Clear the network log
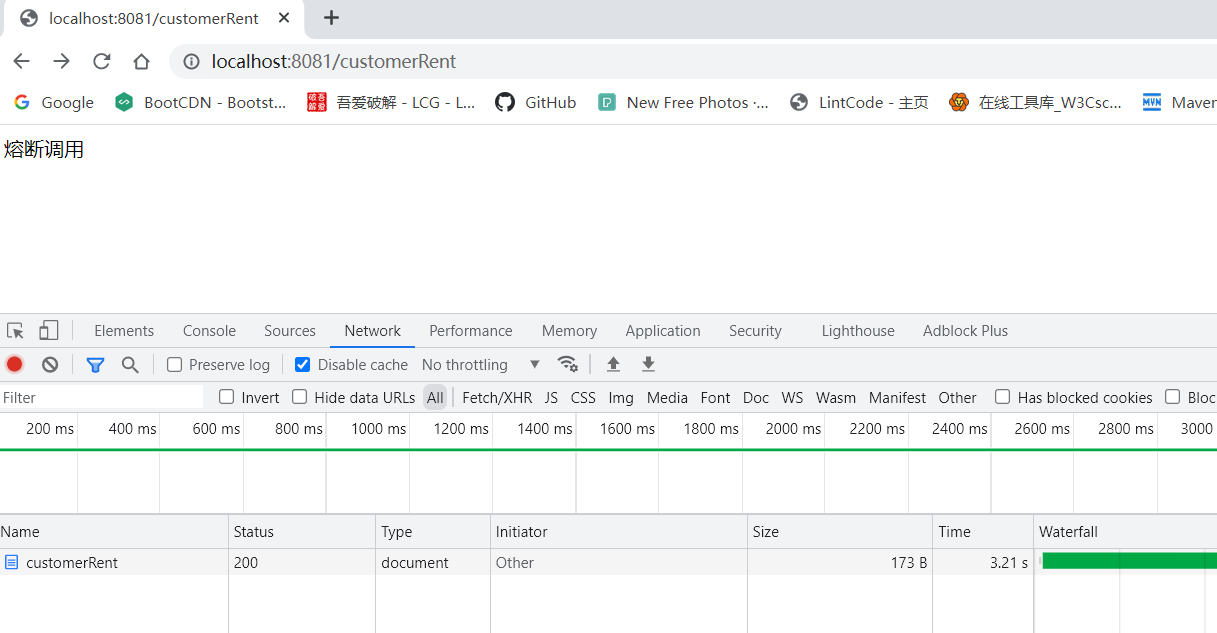1217x633 pixels. click(50, 365)
